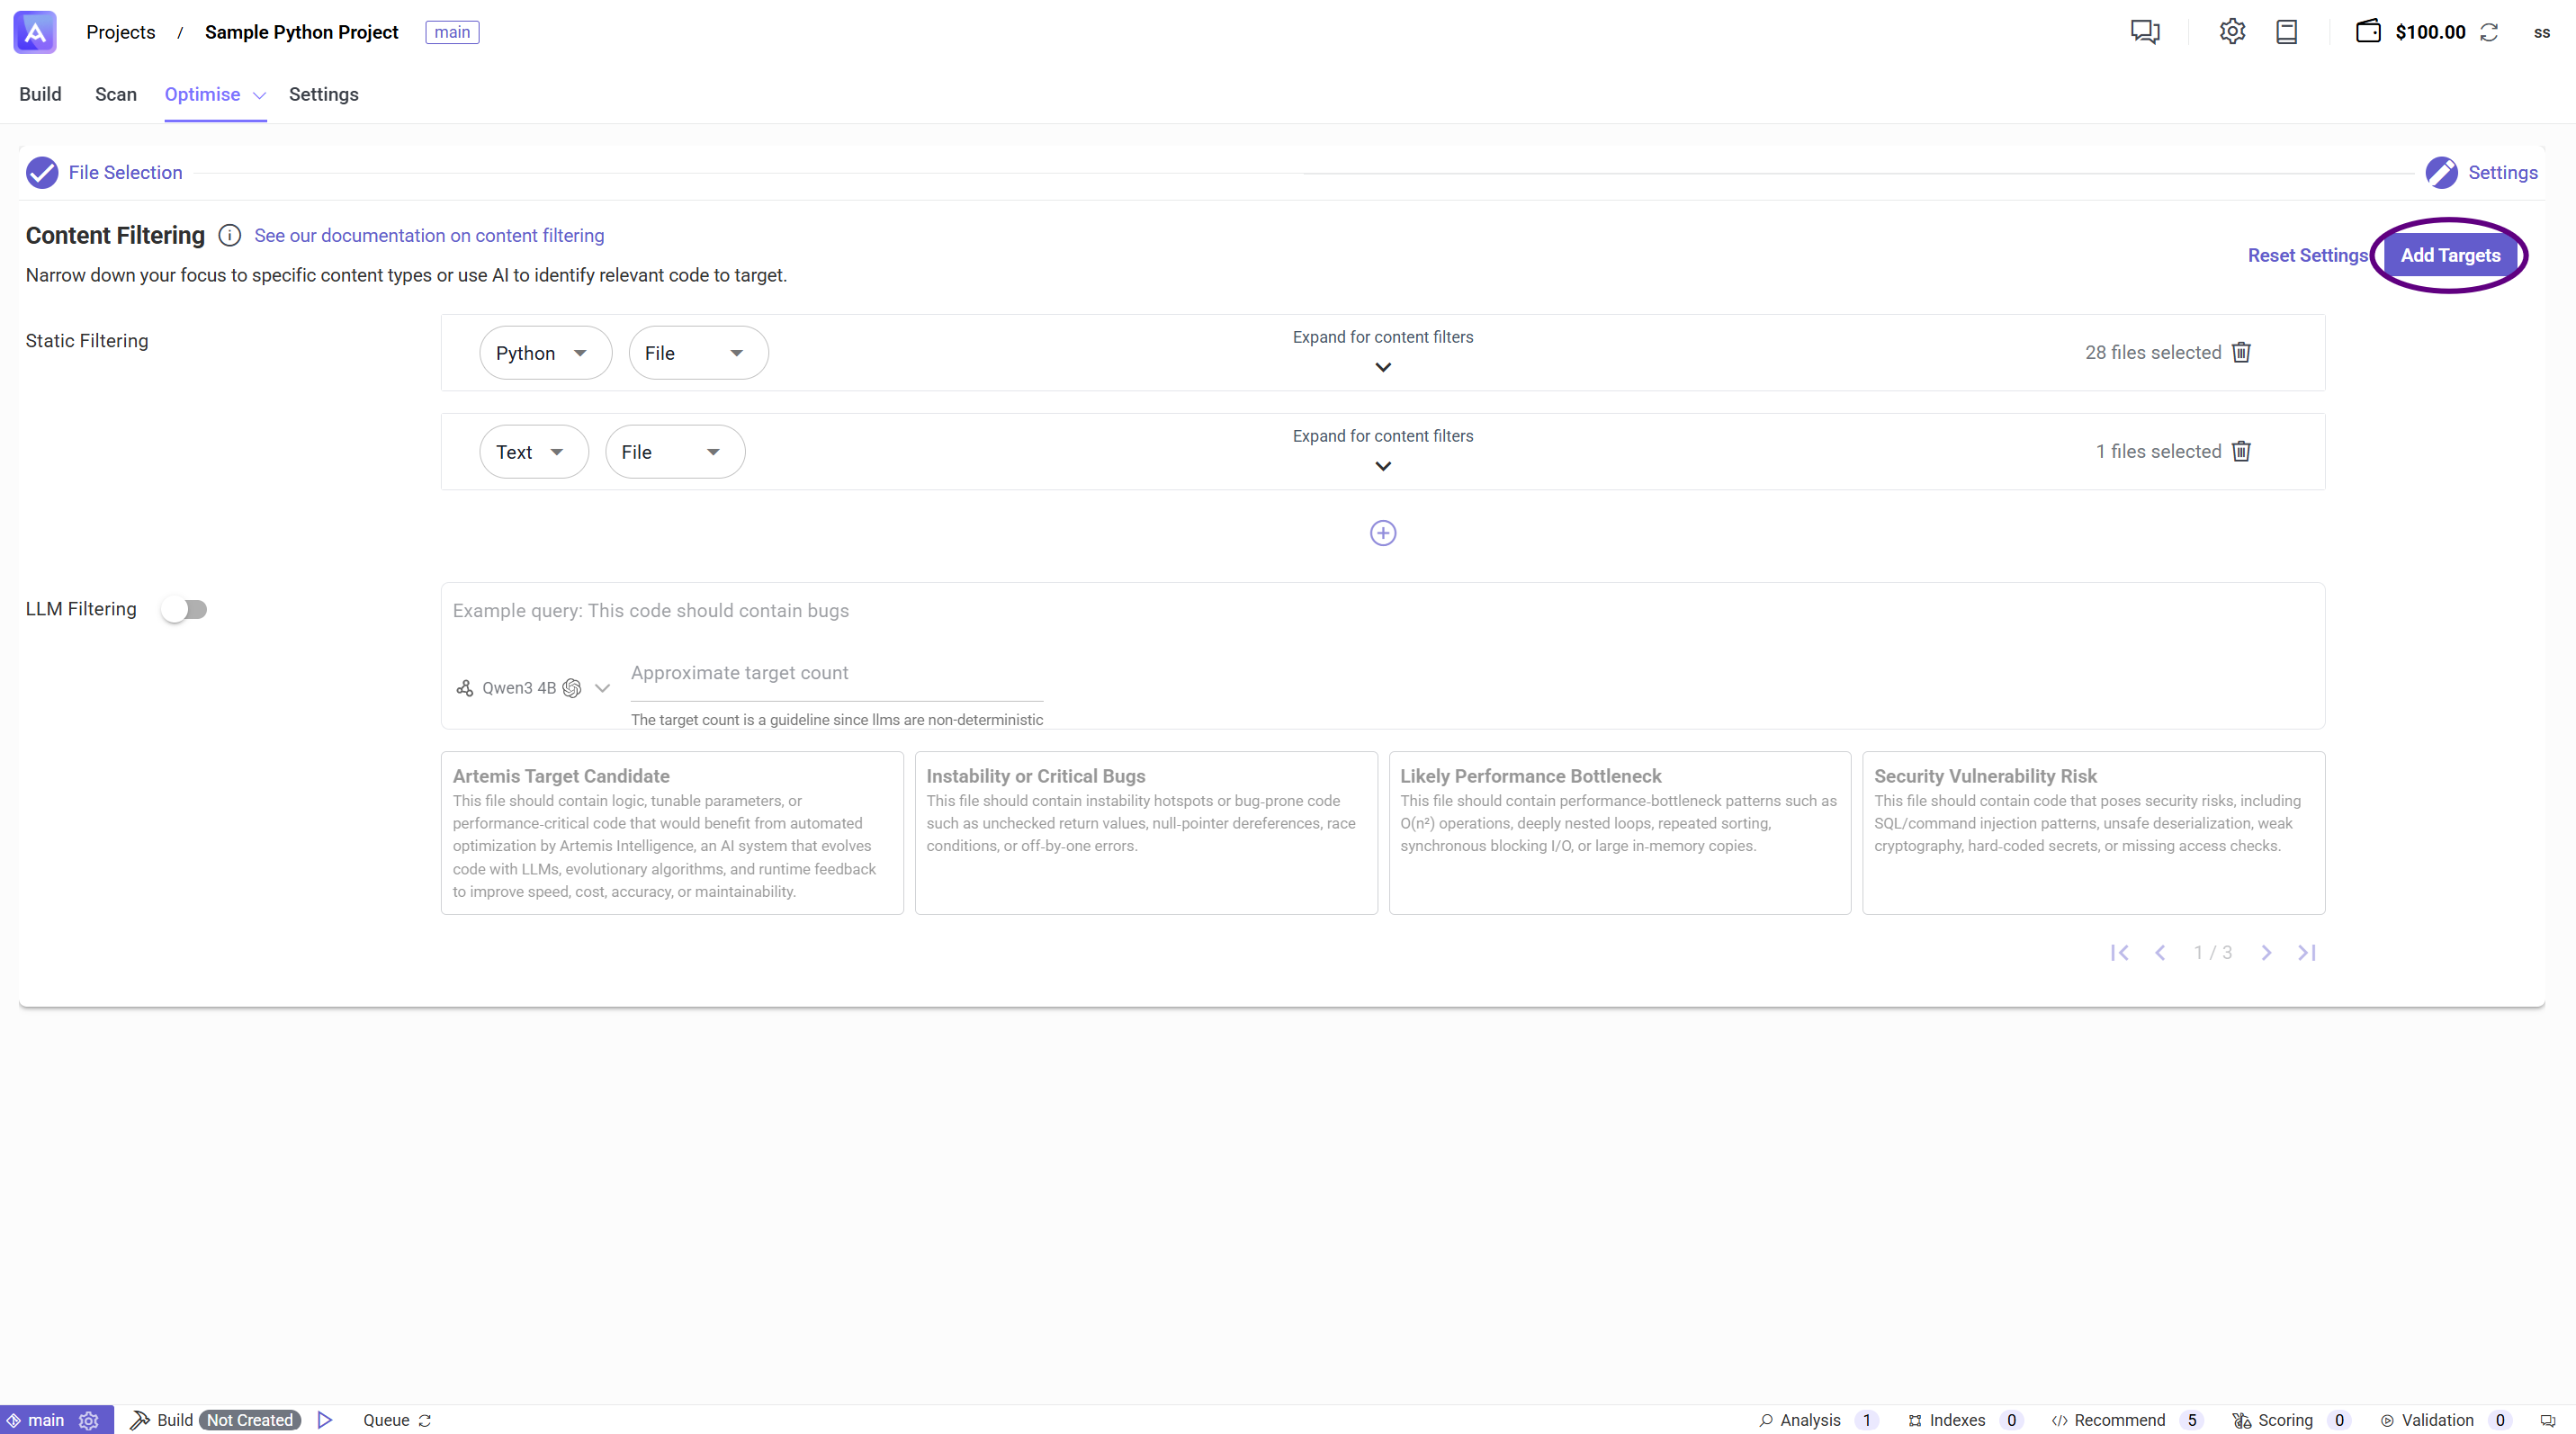Open the Qwen3 4B model selector
The height and width of the screenshot is (1434, 2576).
(x=532, y=688)
